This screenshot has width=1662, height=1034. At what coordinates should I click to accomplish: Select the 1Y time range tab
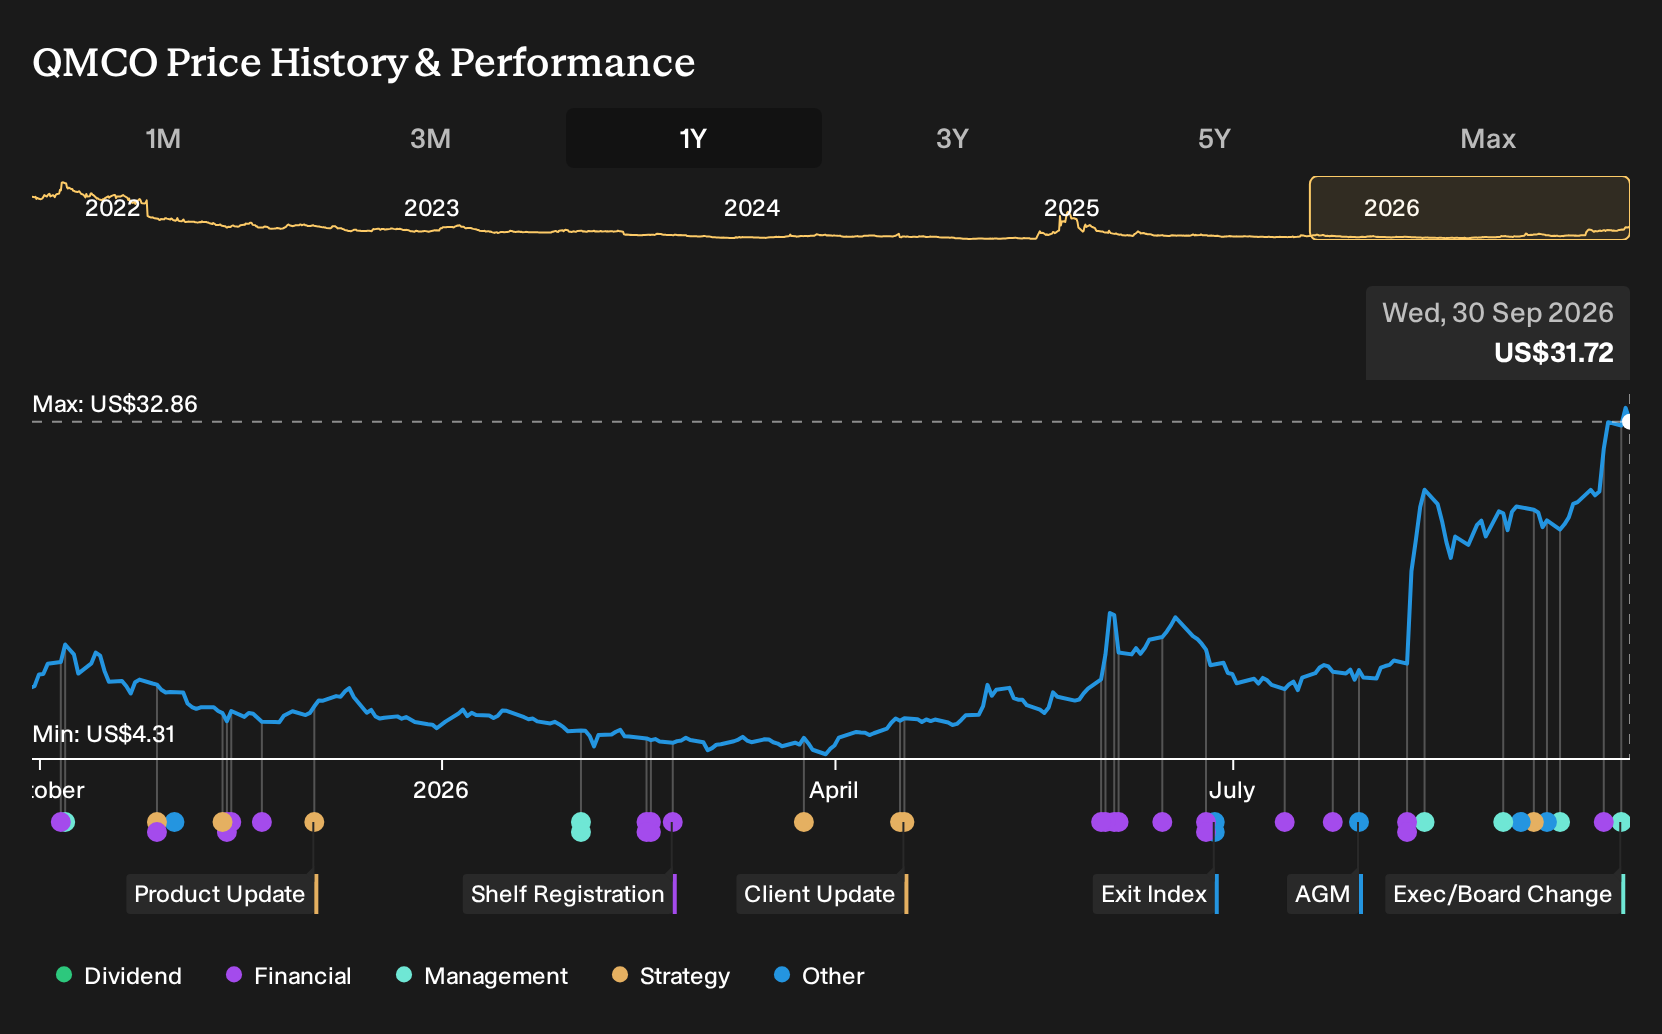(694, 138)
